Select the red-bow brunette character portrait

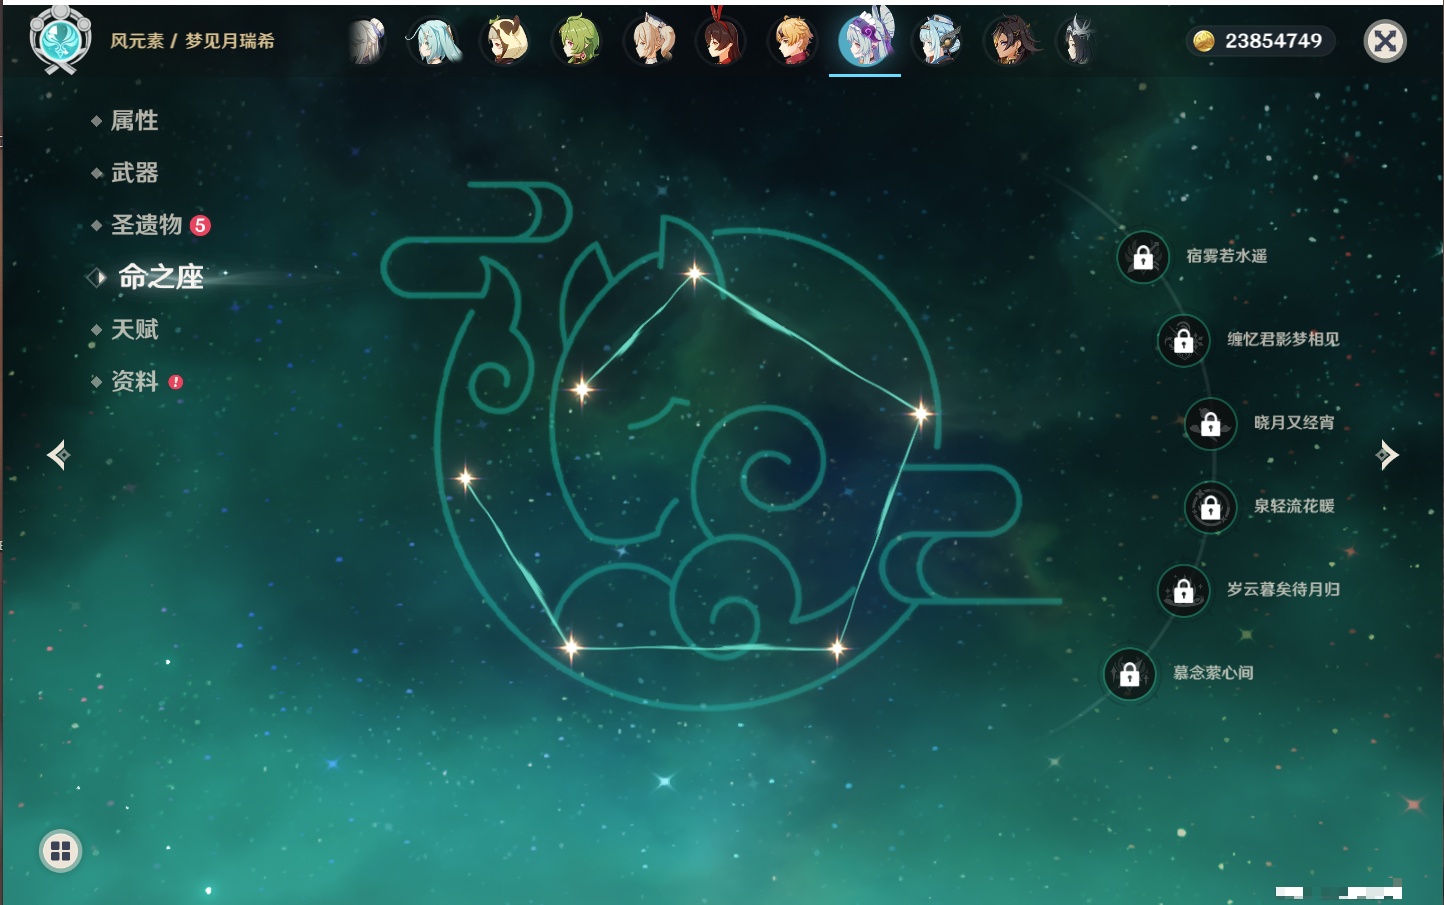coord(721,40)
